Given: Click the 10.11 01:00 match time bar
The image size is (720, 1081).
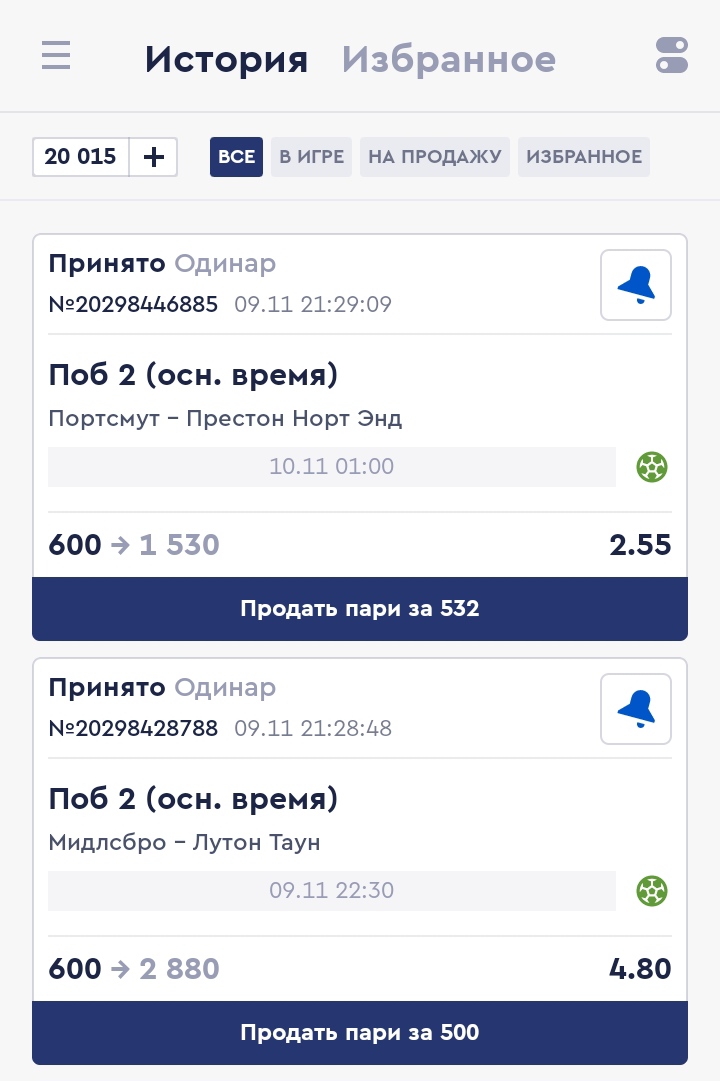Looking at the screenshot, I should point(332,466).
